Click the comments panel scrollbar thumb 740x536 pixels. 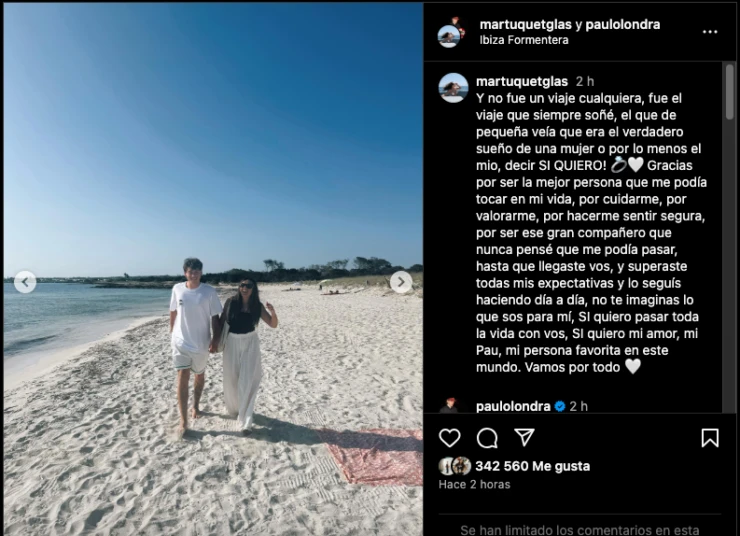click(x=730, y=92)
